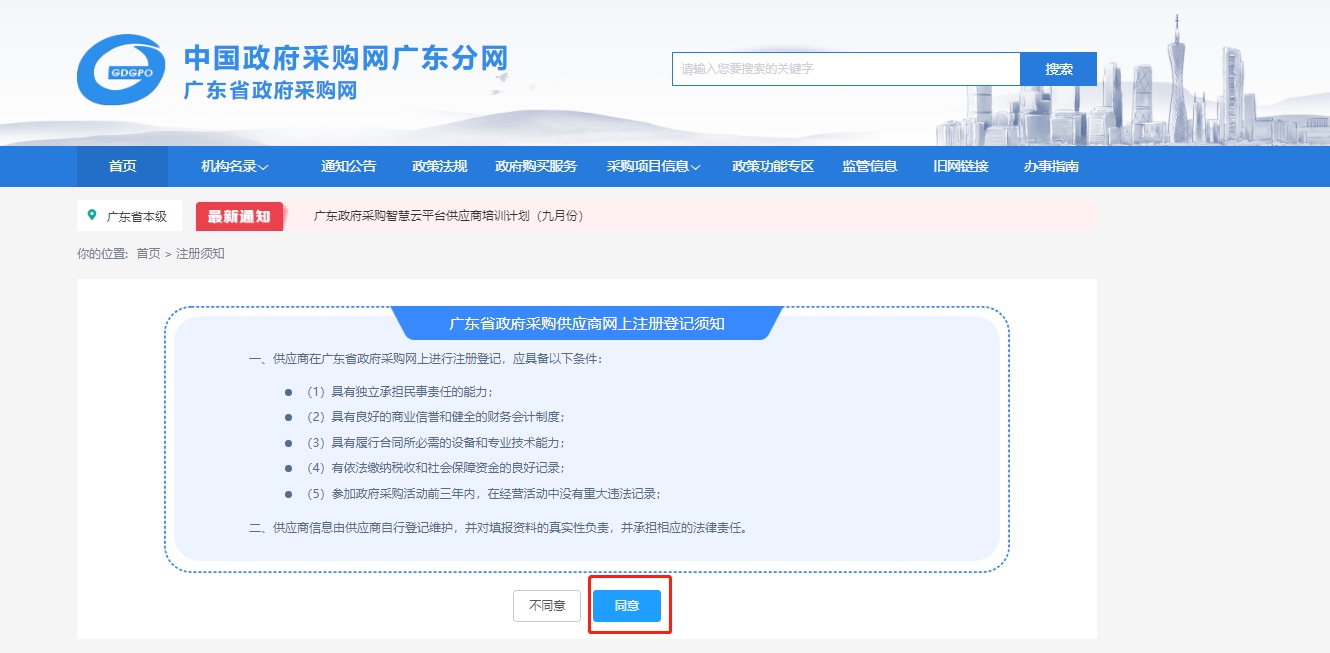Expand the 采购项目信息 dropdown menu
Image resolution: width=1330 pixels, height=653 pixels.
[654, 166]
